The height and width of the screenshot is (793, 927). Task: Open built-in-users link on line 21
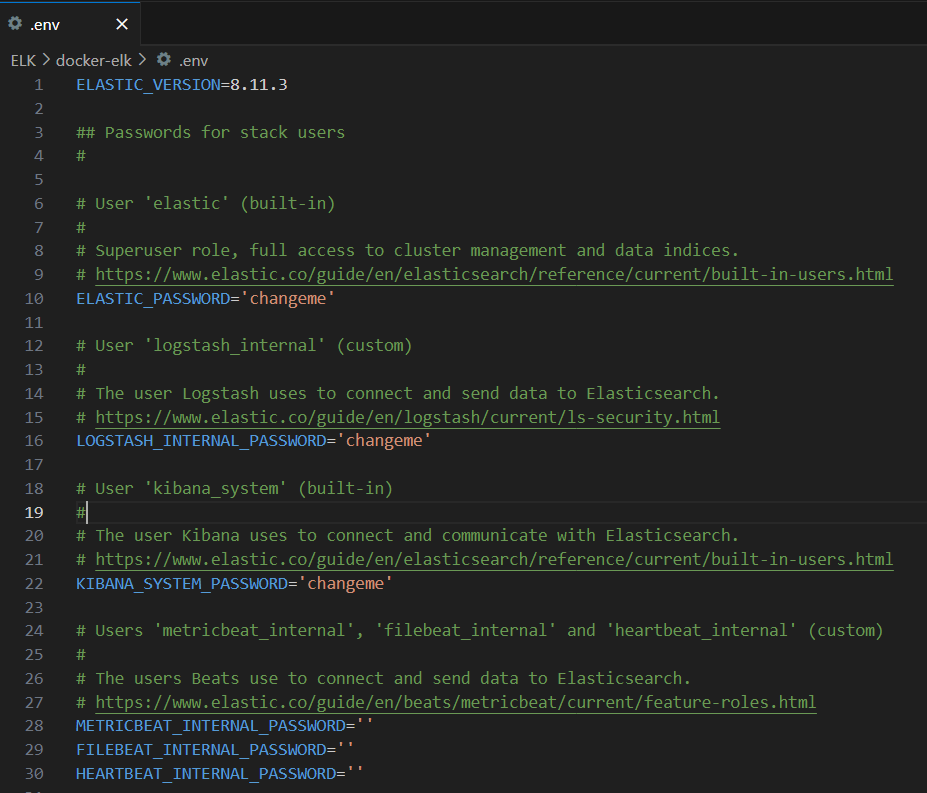point(494,559)
